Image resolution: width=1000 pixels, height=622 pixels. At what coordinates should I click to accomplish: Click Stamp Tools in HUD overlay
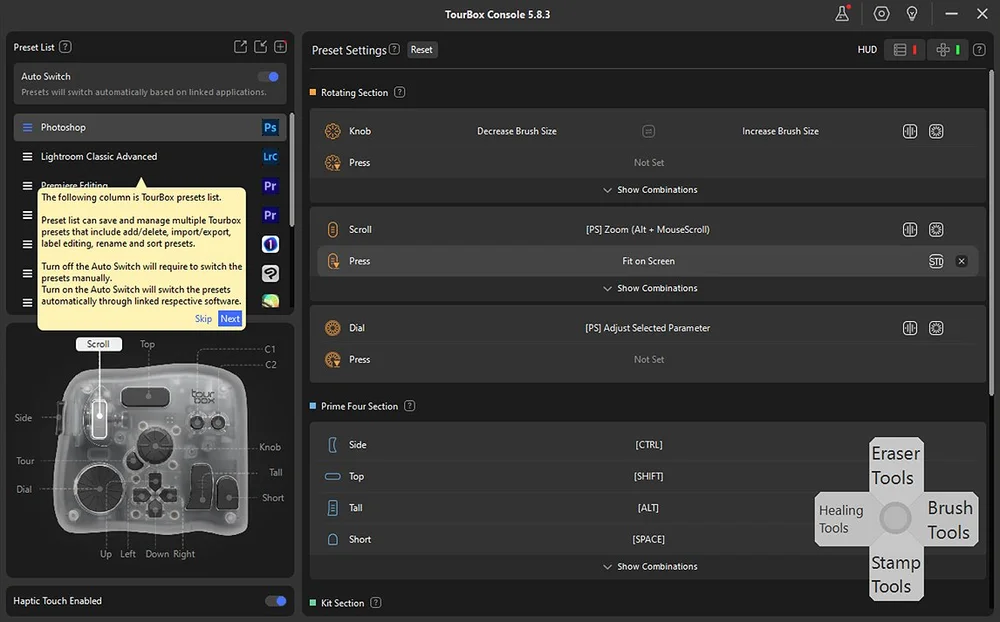[x=895, y=574]
